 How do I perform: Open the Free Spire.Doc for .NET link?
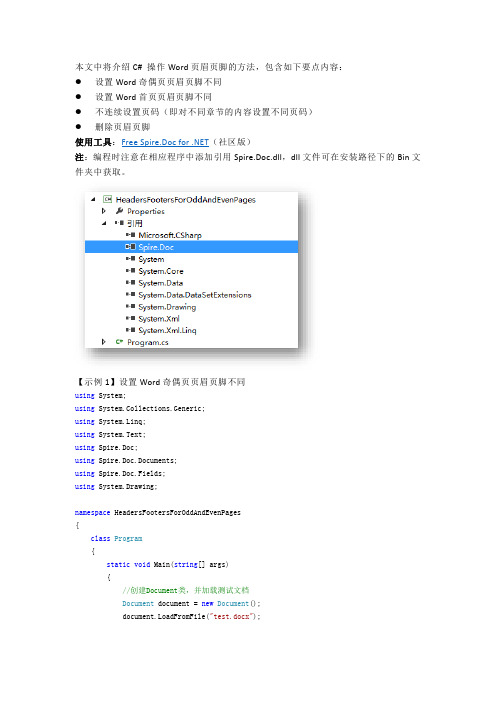tap(165, 142)
